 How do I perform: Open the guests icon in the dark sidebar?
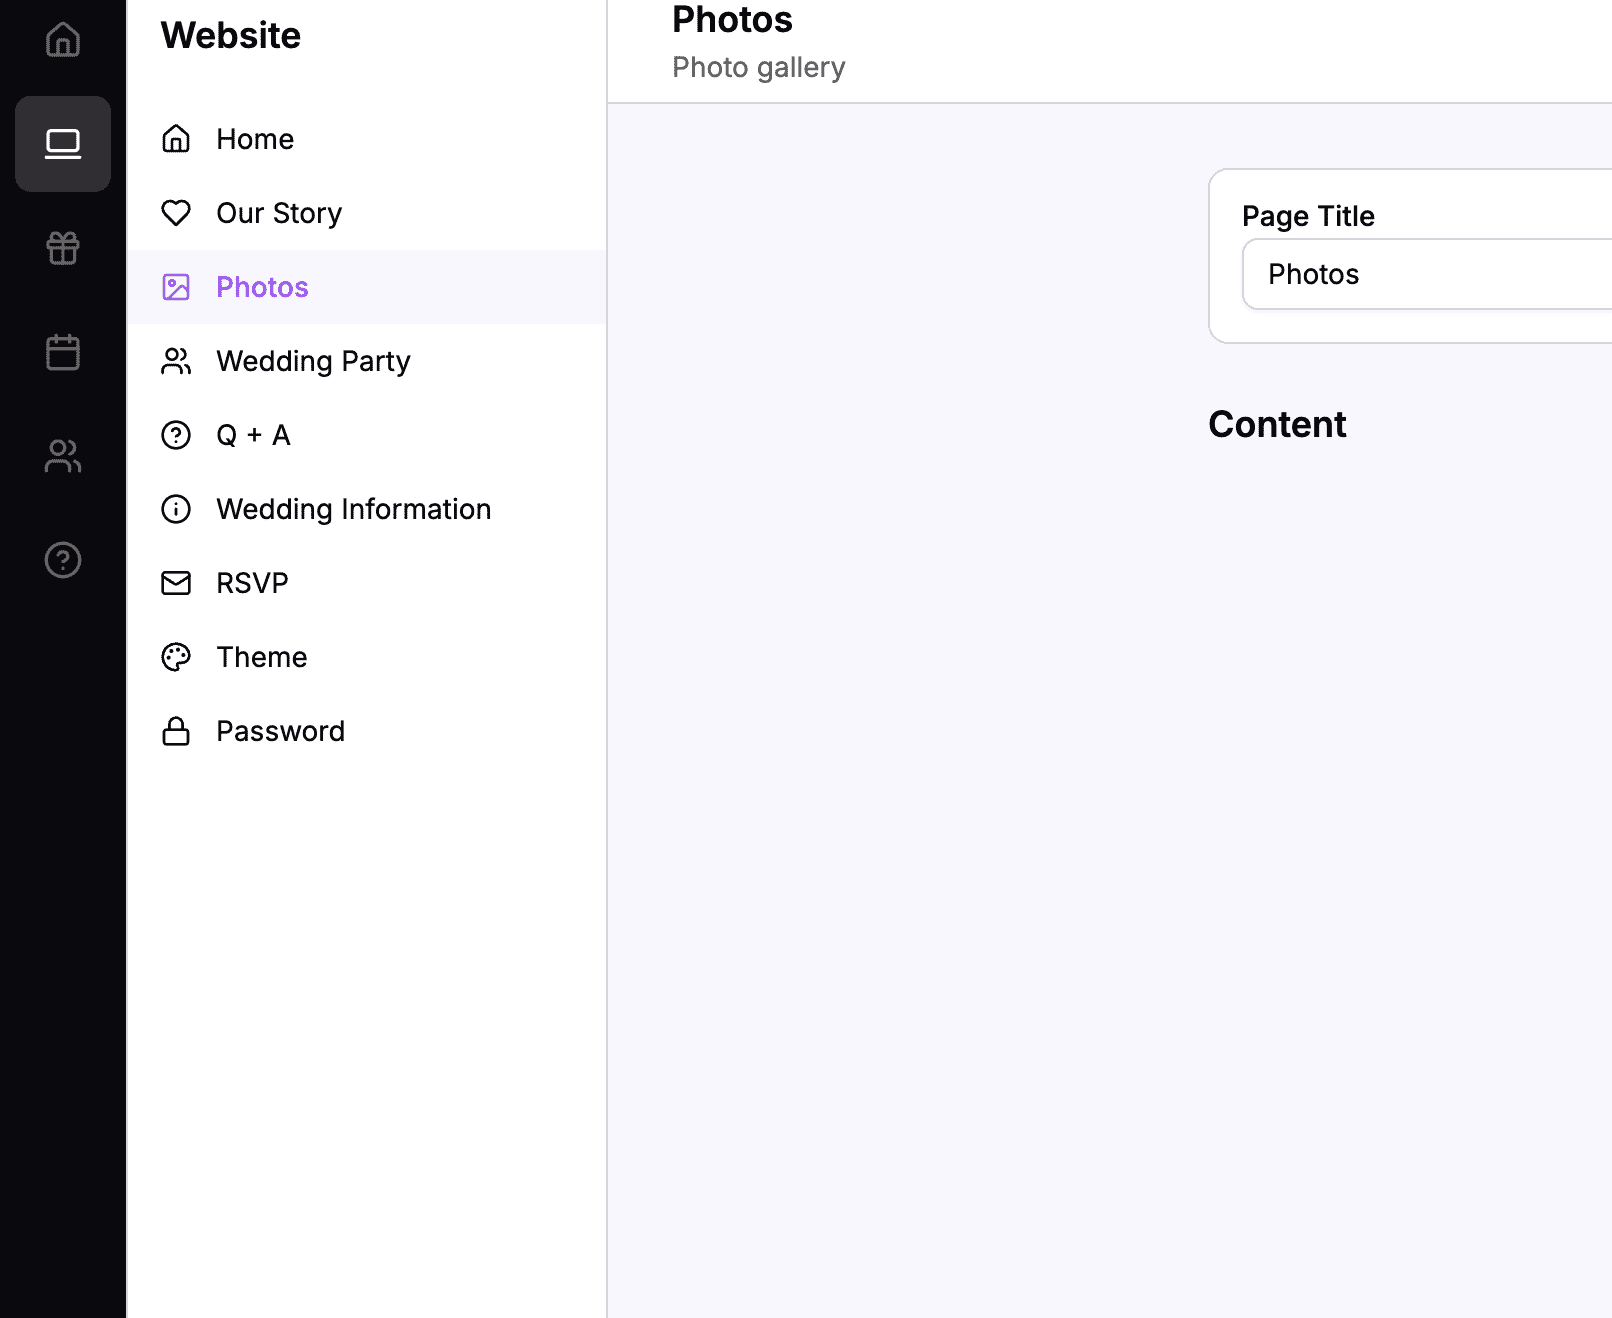[x=62, y=456]
